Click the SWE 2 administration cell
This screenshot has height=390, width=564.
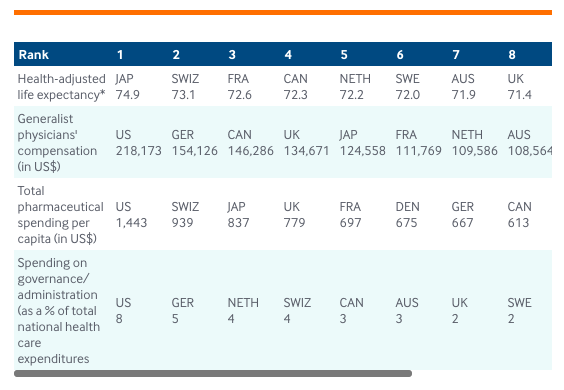pyautogui.click(x=519, y=310)
